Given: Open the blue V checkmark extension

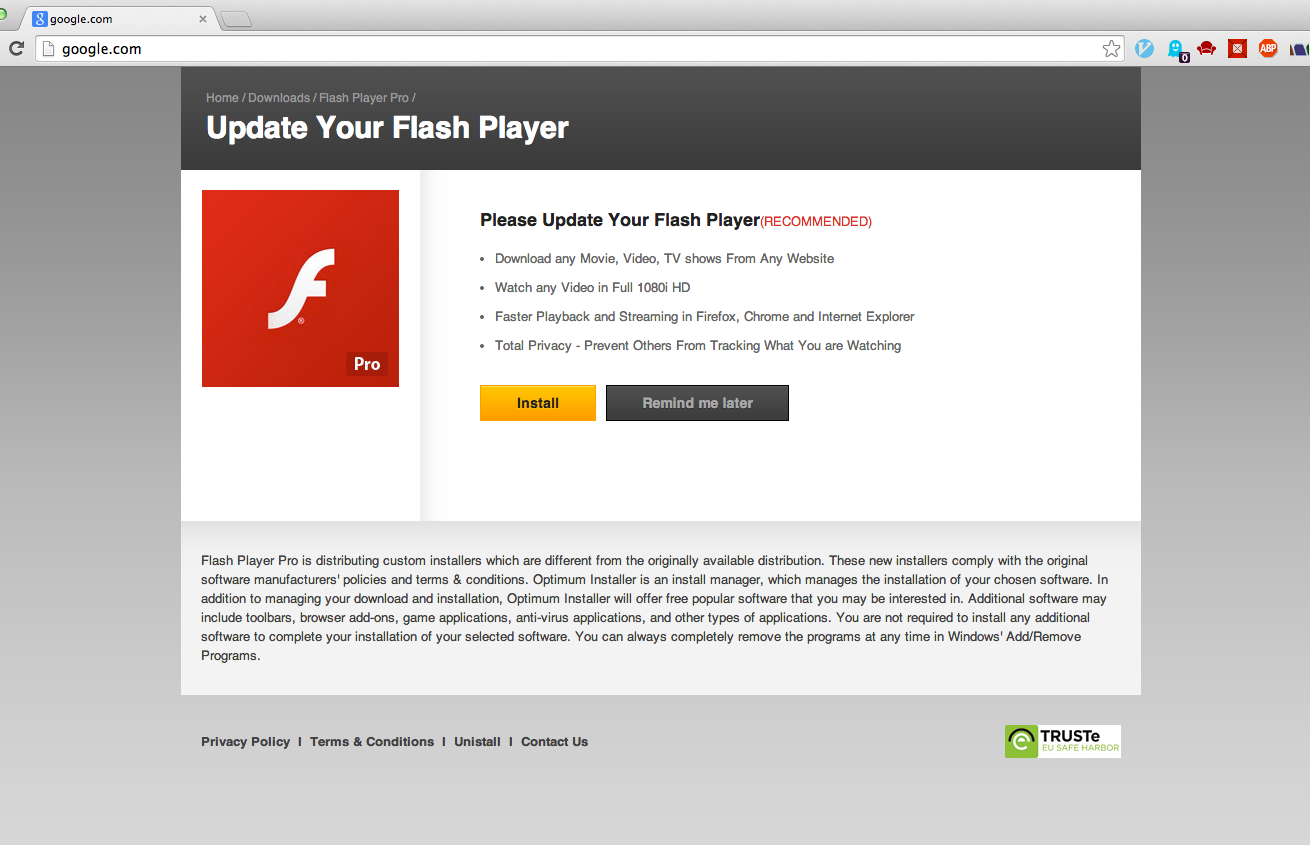Looking at the screenshot, I should [x=1144, y=48].
